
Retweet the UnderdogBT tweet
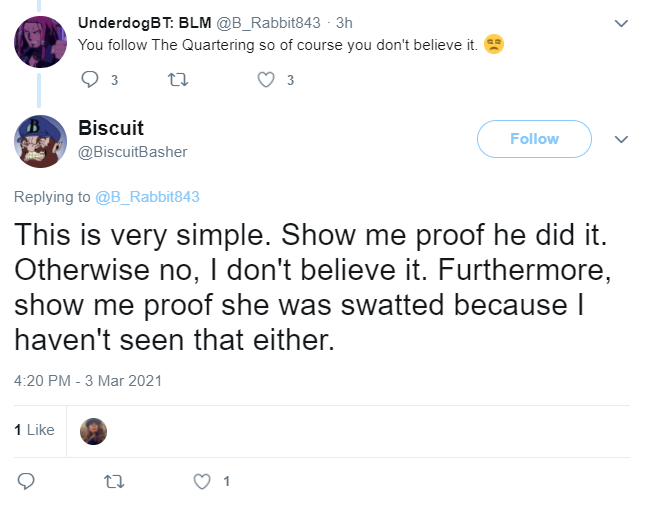click(178, 79)
